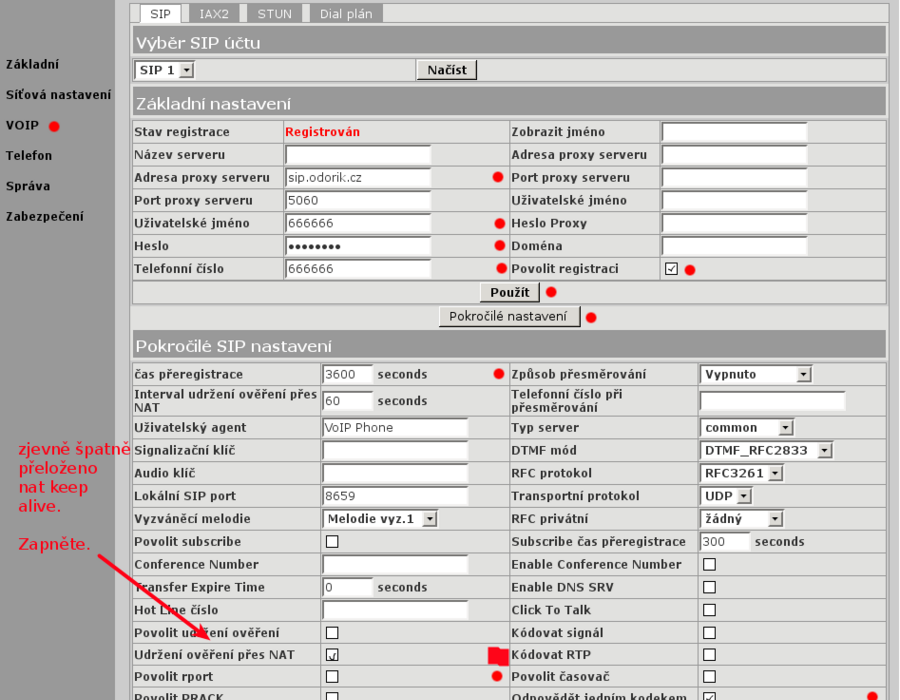Screen dimensions: 900x700
Task: Select the SIP tab
Action: tap(160, 14)
